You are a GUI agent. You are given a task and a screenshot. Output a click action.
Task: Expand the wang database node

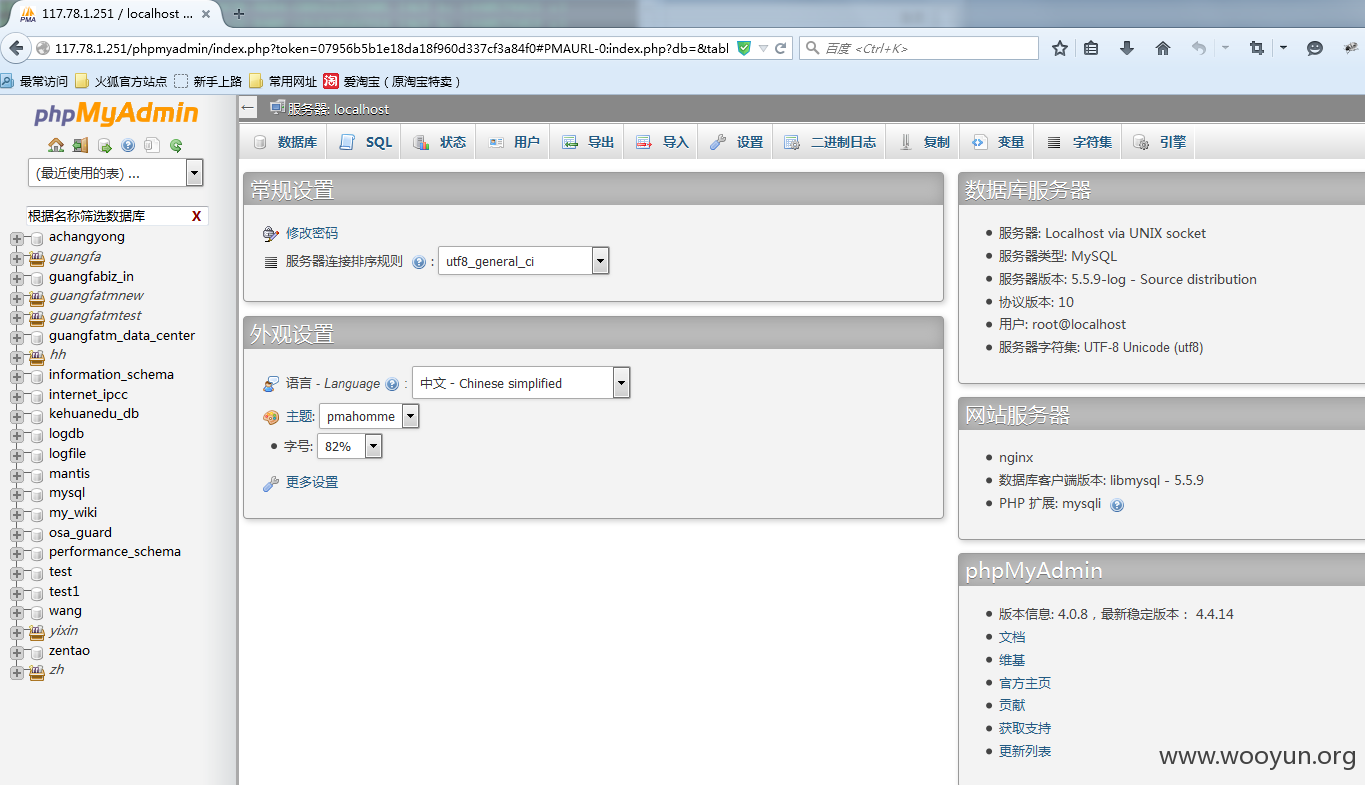(x=16, y=612)
